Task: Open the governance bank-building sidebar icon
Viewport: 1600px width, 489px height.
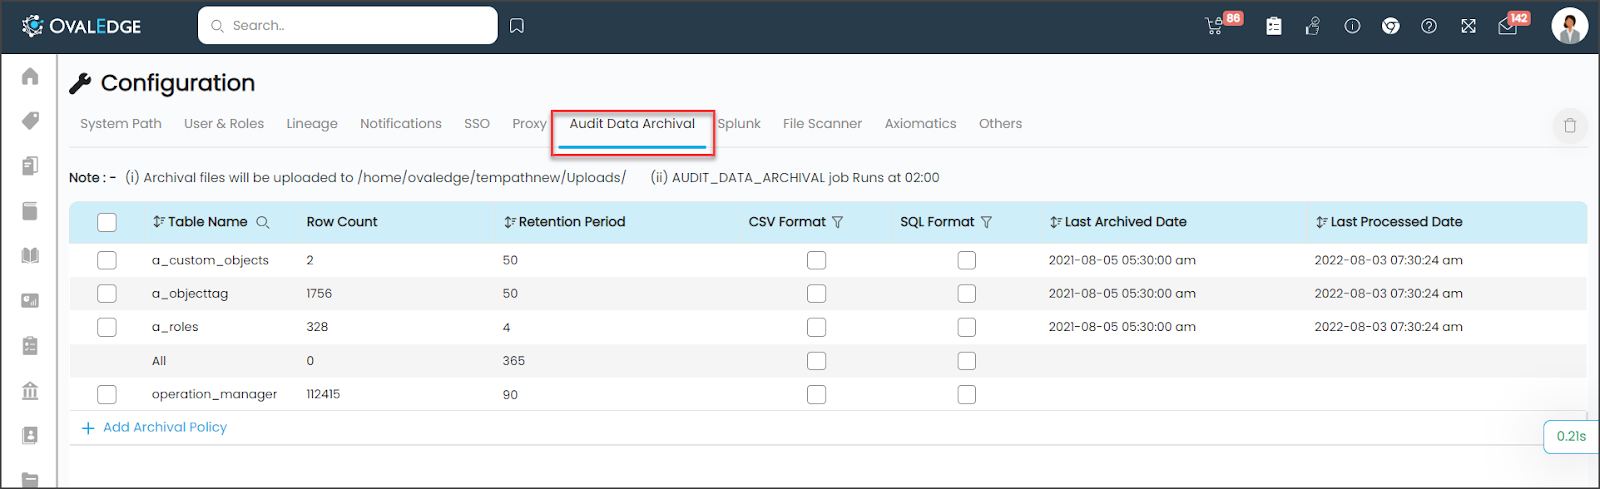Action: tap(30, 391)
